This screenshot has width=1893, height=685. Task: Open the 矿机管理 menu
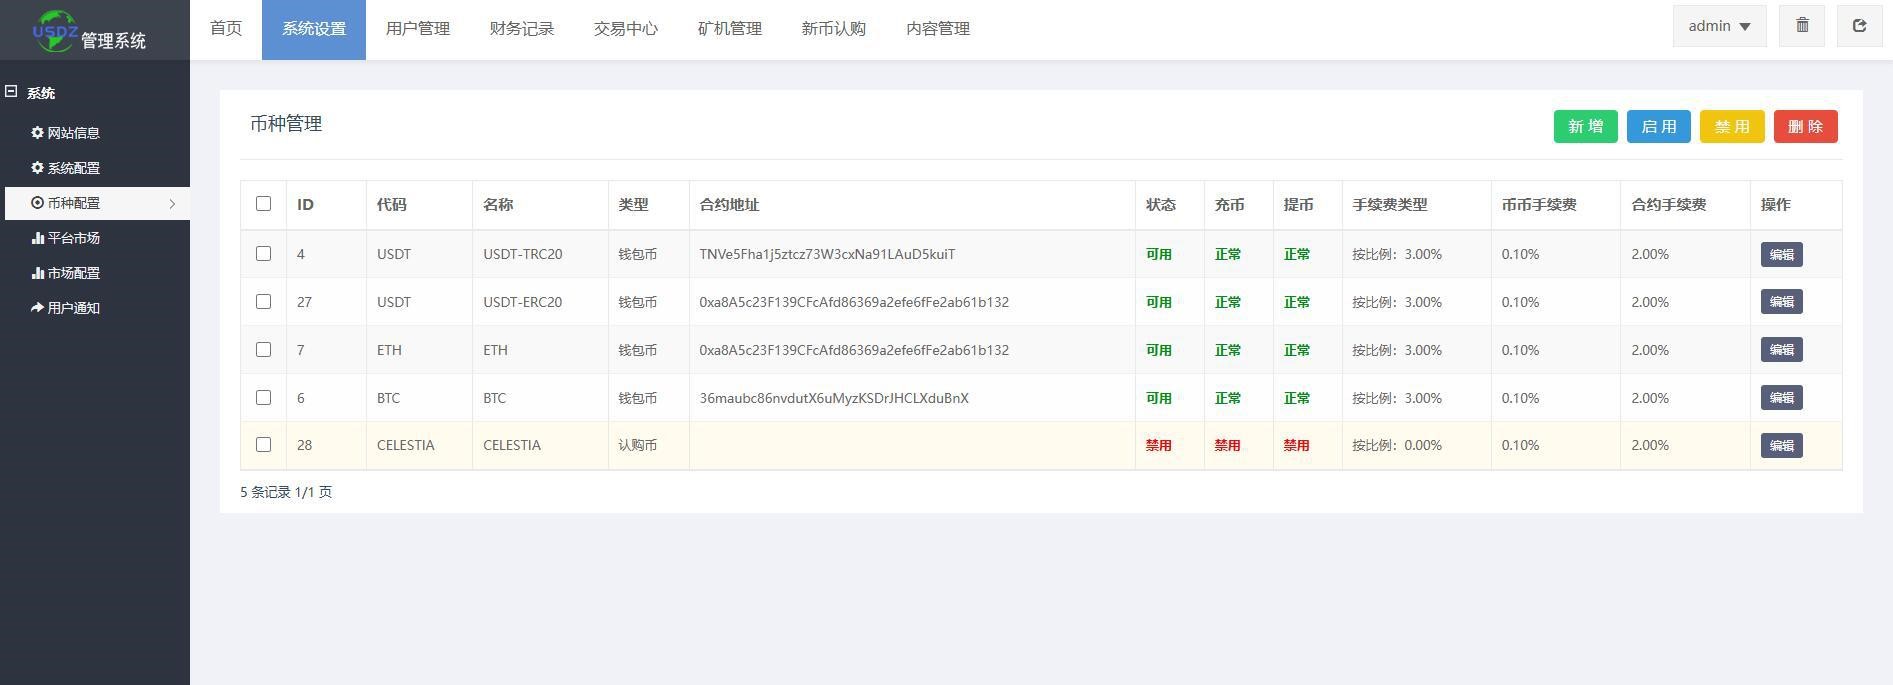click(x=729, y=29)
